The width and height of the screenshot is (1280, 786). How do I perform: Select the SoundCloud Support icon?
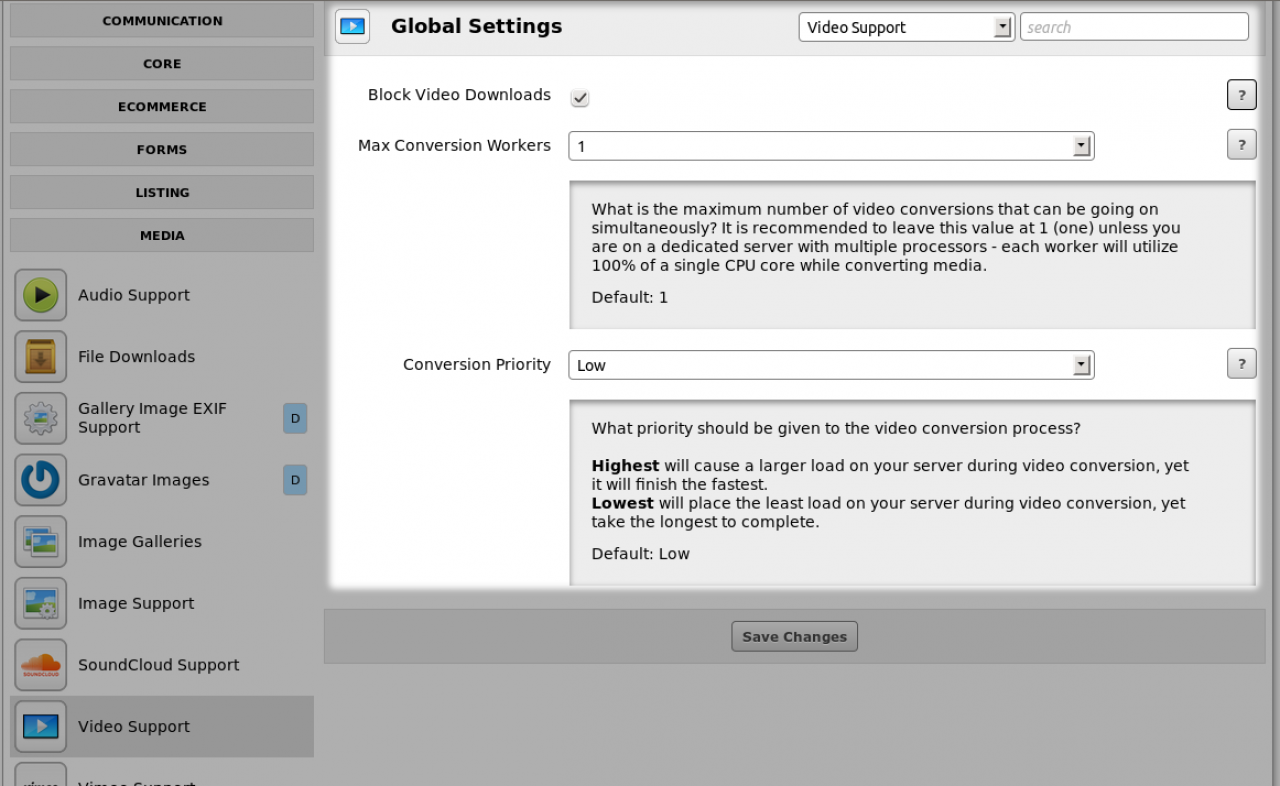41,665
